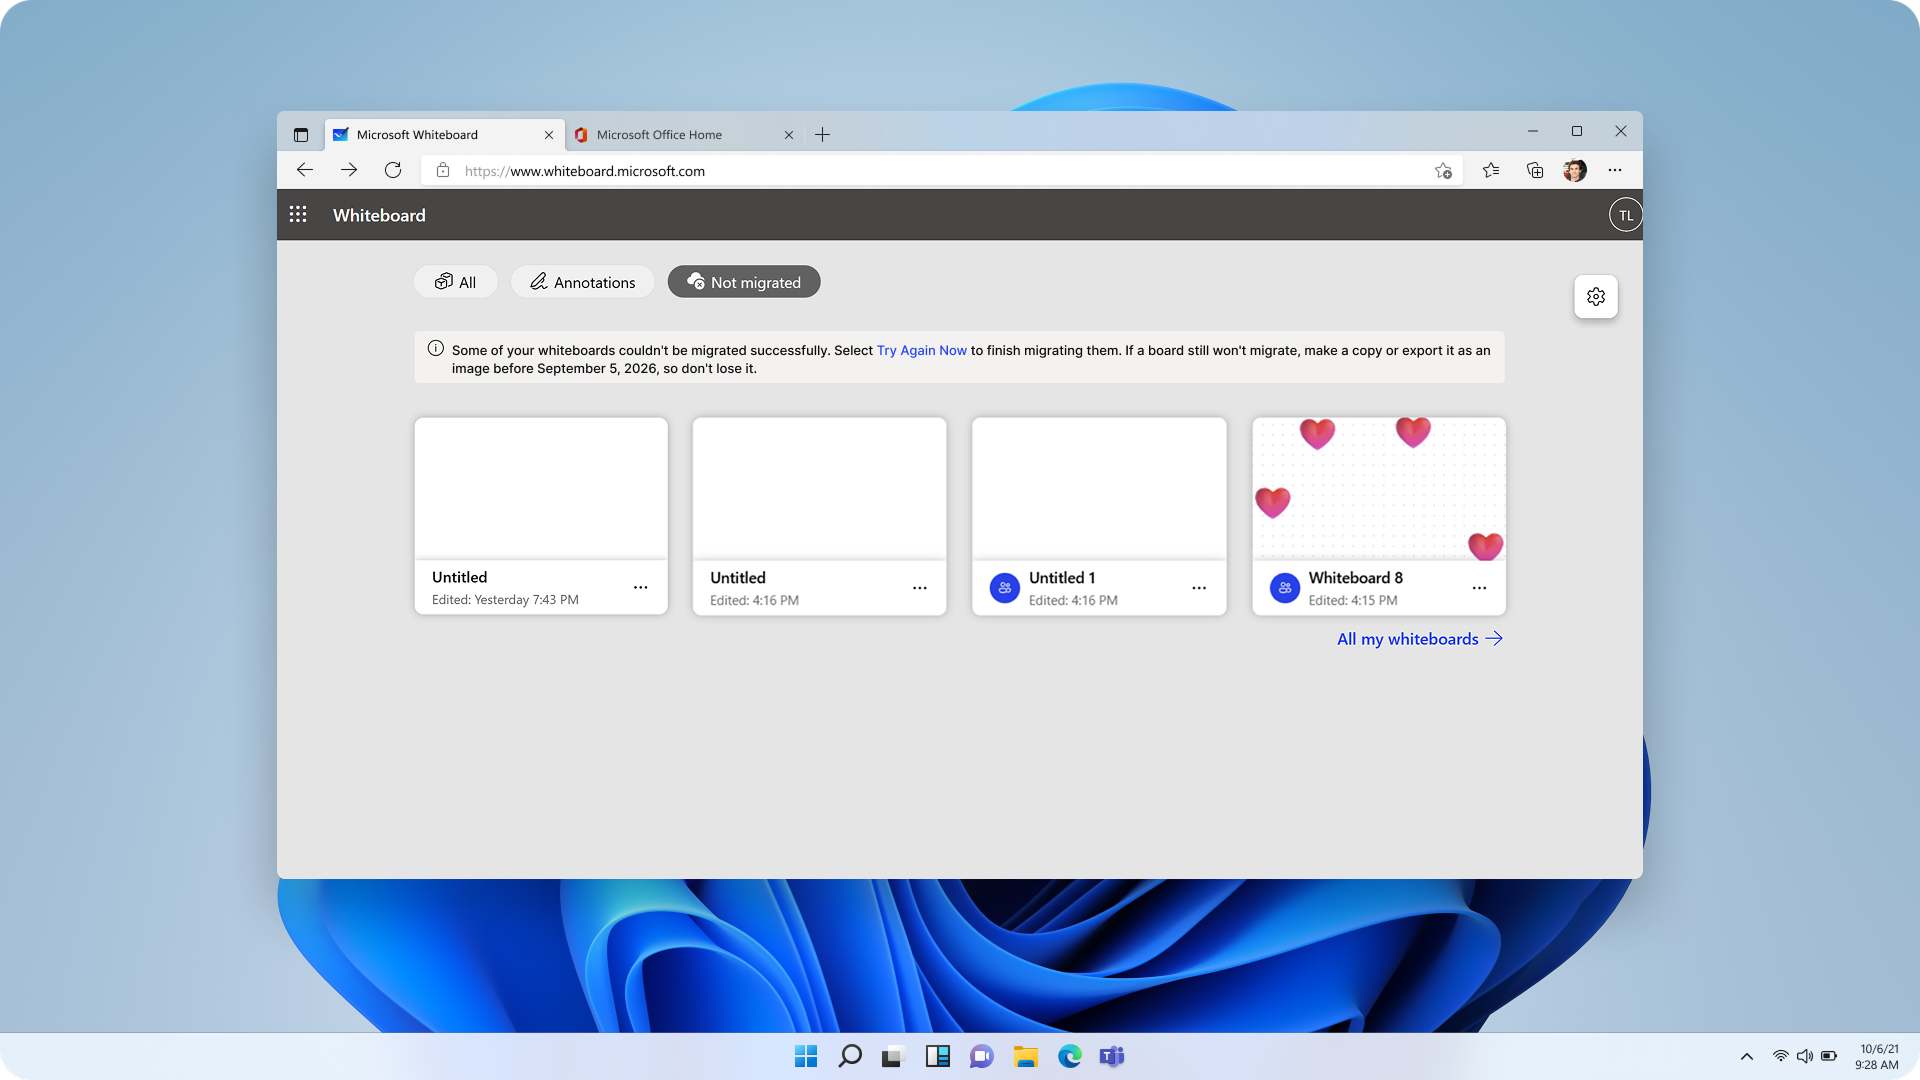Open browser Collections panel
This screenshot has width=1920, height=1080.
[x=1535, y=170]
